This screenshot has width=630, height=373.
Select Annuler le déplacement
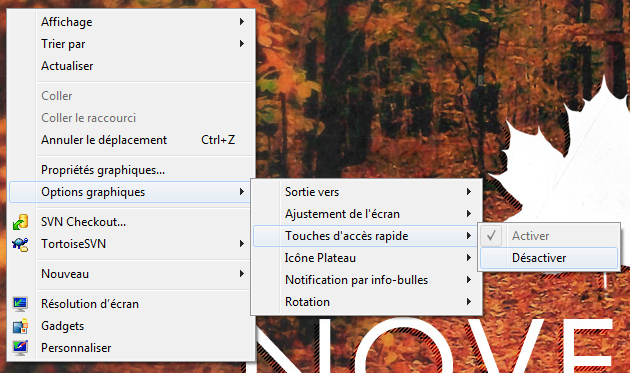132,140
